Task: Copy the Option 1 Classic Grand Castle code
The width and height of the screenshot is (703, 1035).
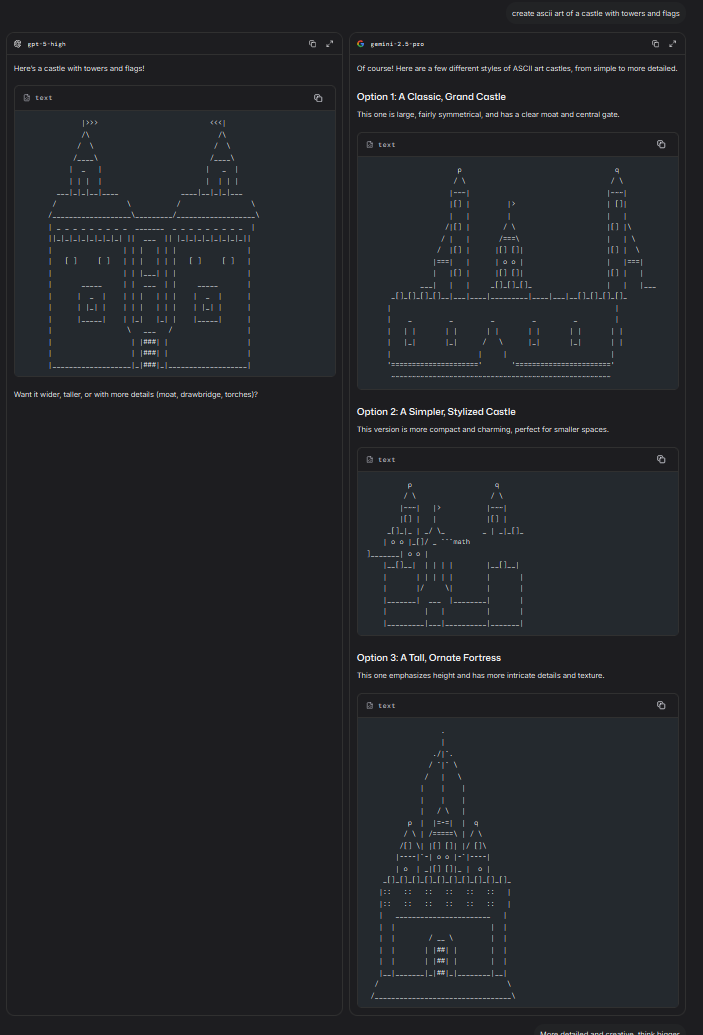Action: tap(661, 145)
